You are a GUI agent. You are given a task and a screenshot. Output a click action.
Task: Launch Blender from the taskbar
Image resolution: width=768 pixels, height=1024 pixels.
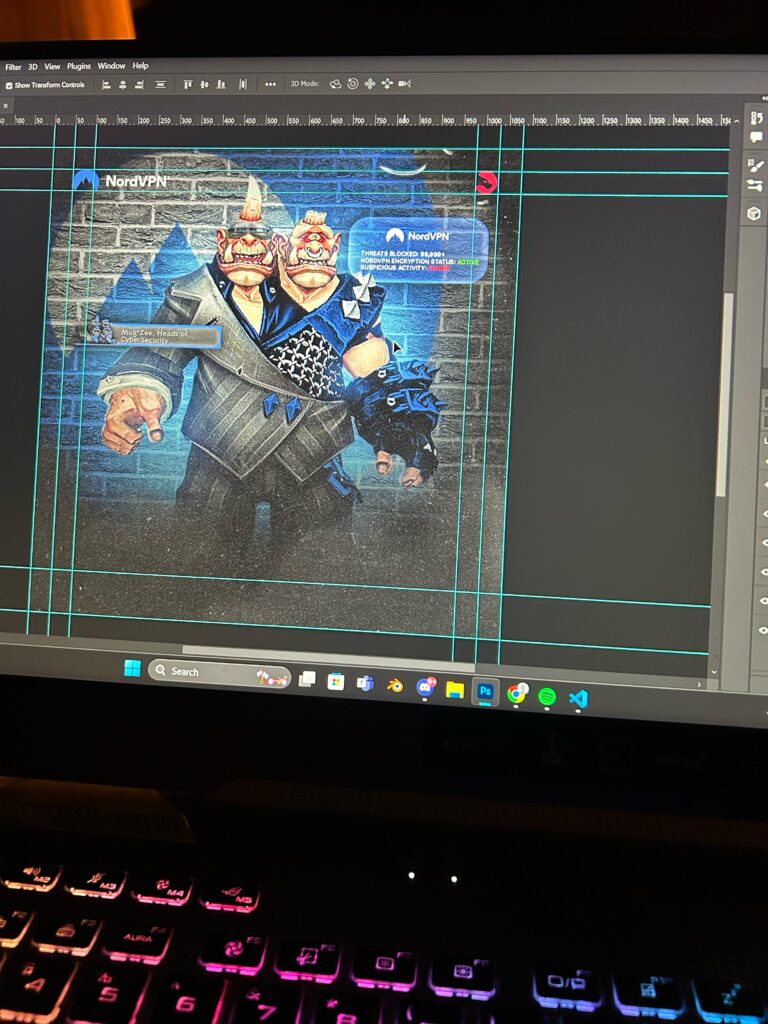395,686
